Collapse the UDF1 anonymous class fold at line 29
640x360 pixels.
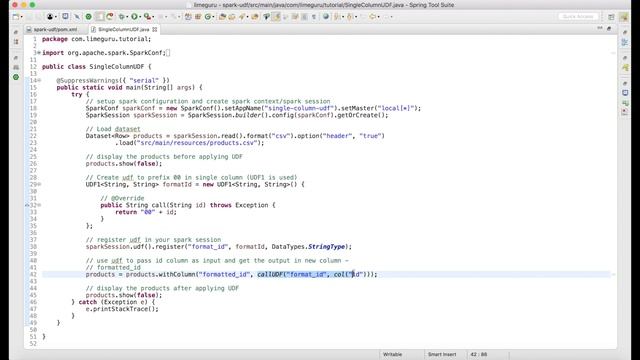(x=40, y=184)
